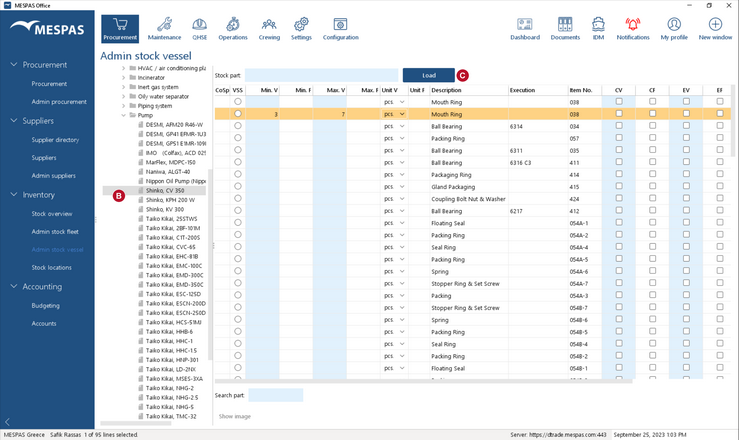Select the DESMI, AFM20 R46-W component
Viewport: 739px width, 440px height.
pos(174,125)
